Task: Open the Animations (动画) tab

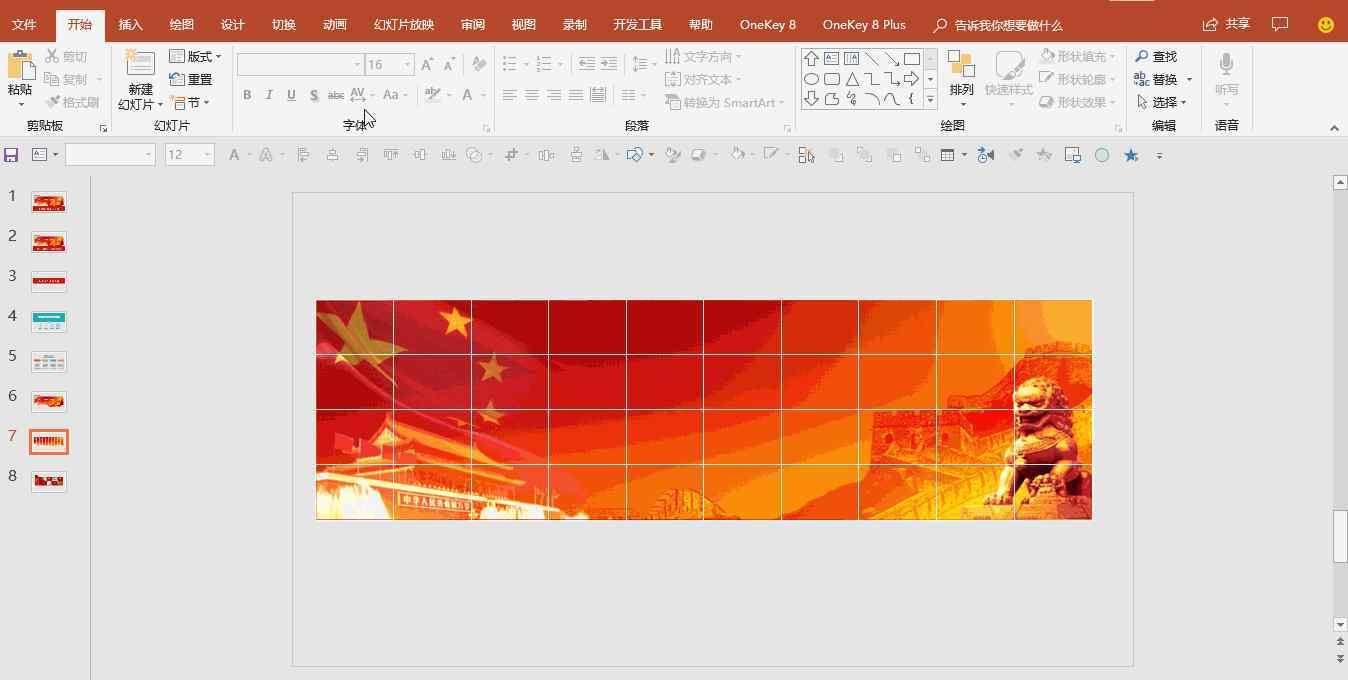Action: coord(334,24)
